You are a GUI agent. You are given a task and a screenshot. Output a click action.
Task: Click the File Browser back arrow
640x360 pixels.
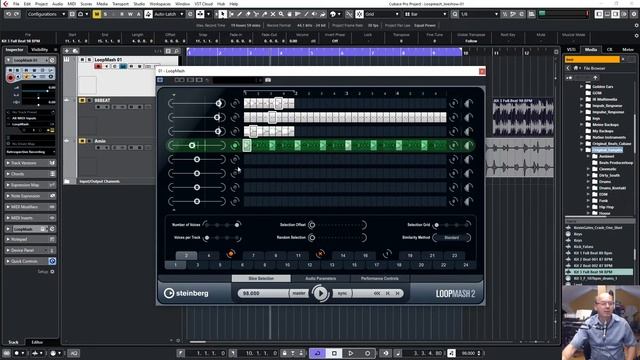coord(569,68)
